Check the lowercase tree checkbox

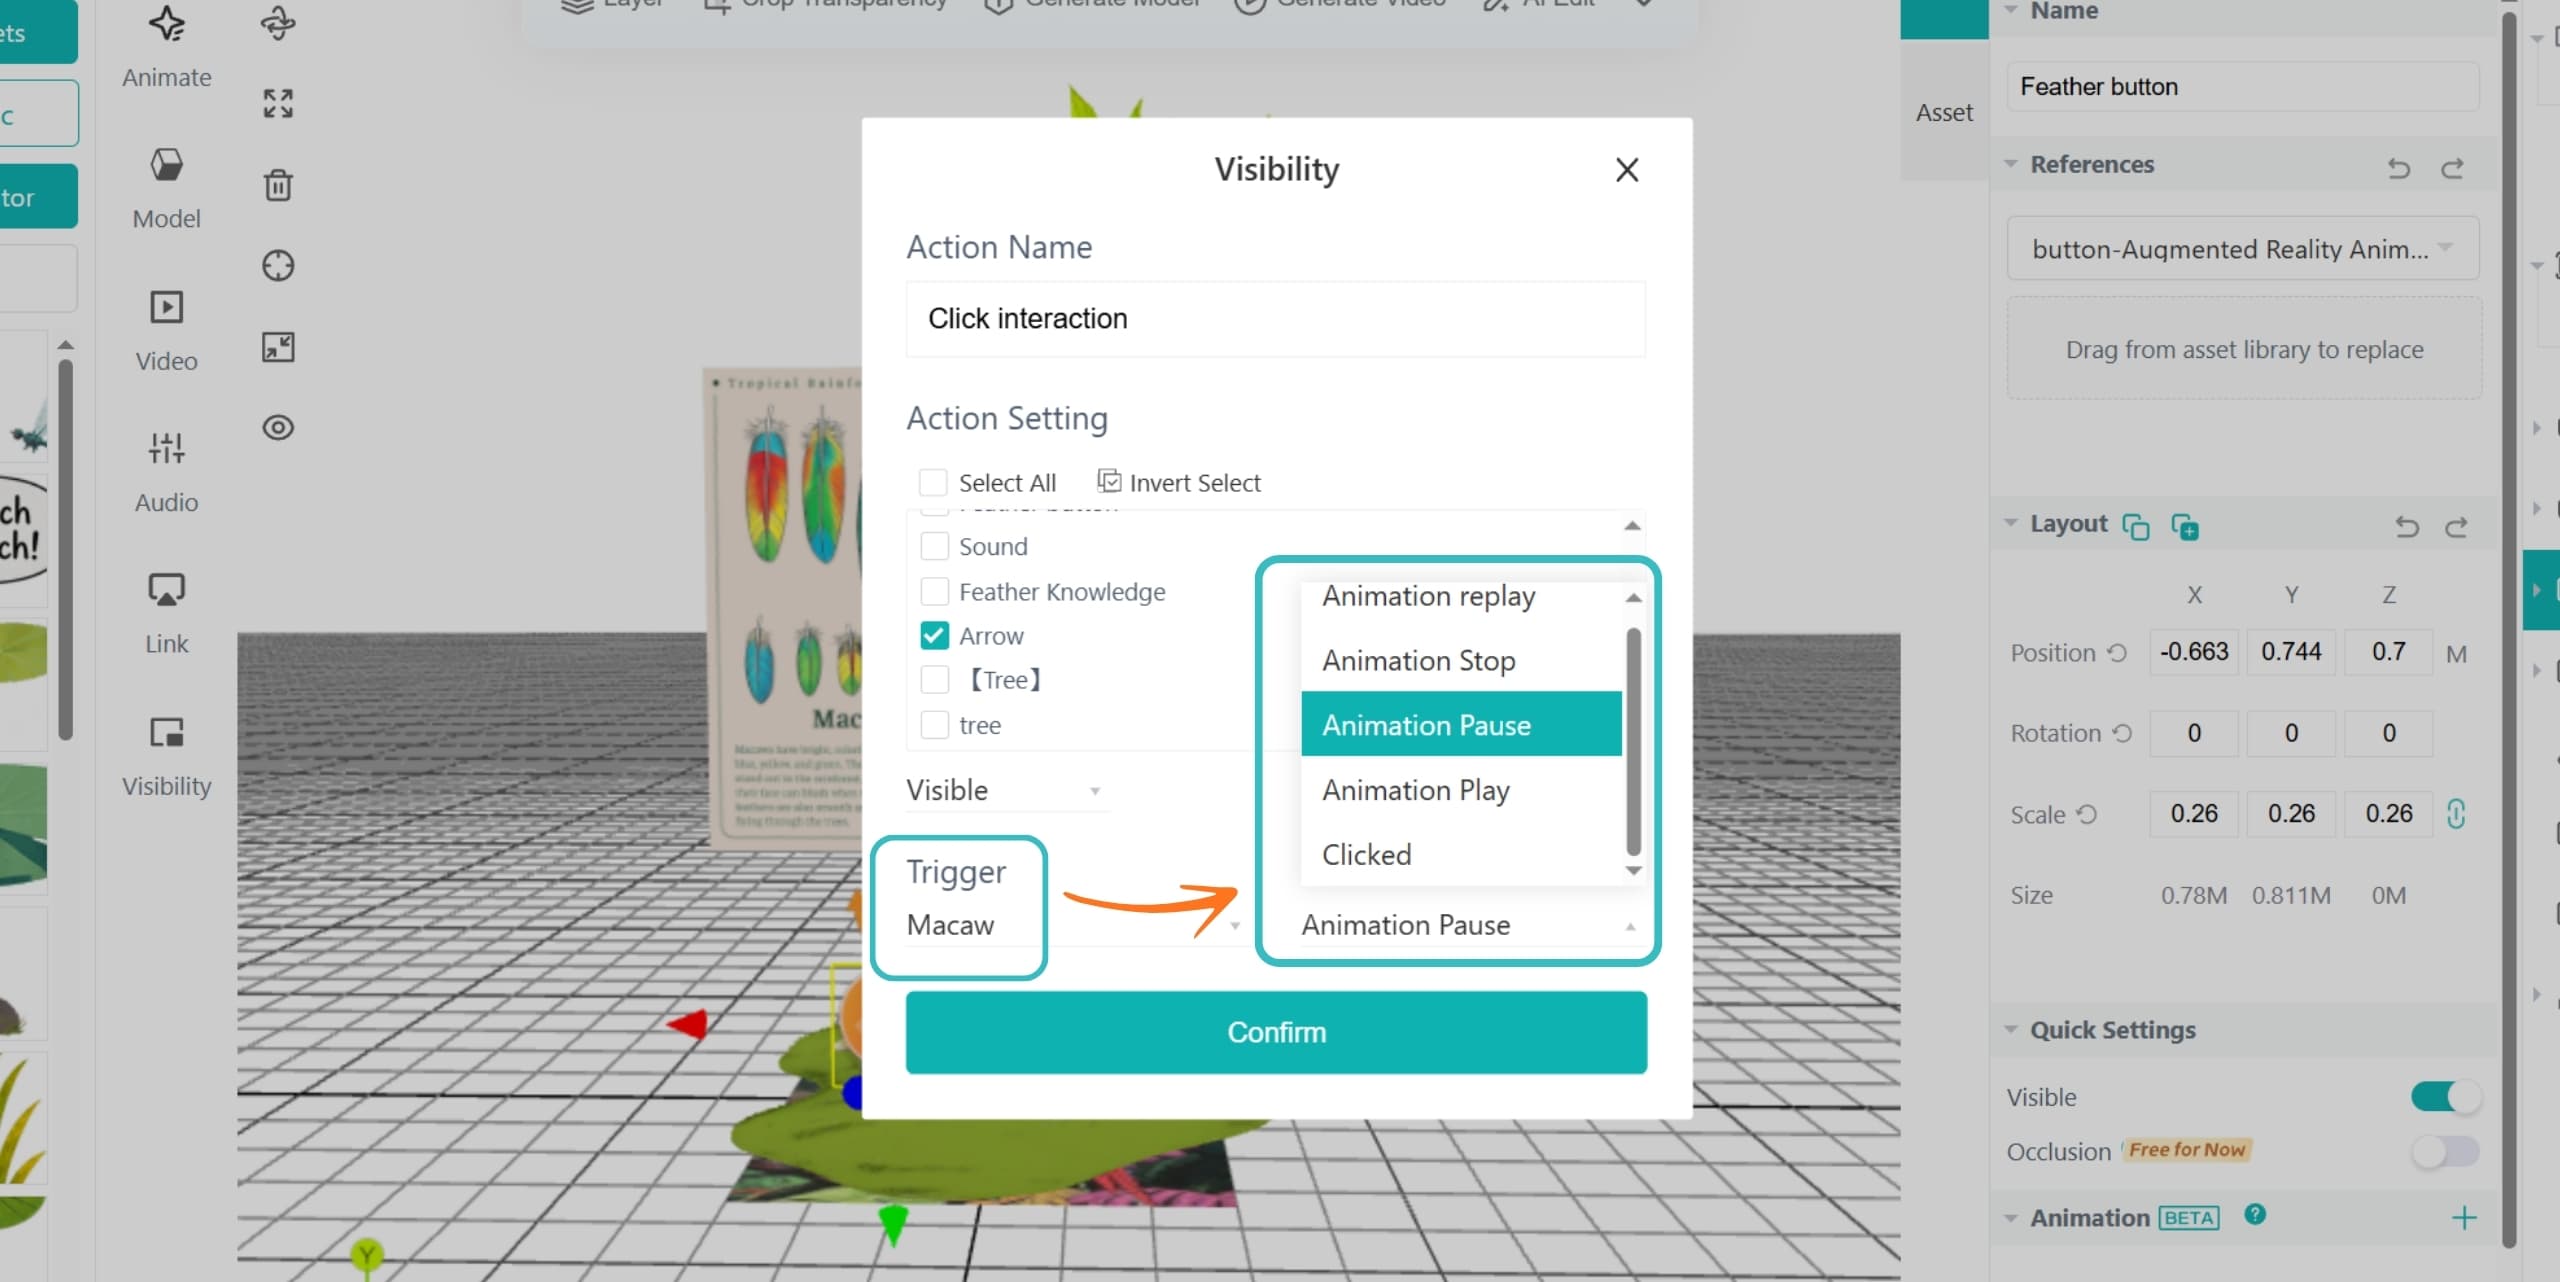click(934, 724)
